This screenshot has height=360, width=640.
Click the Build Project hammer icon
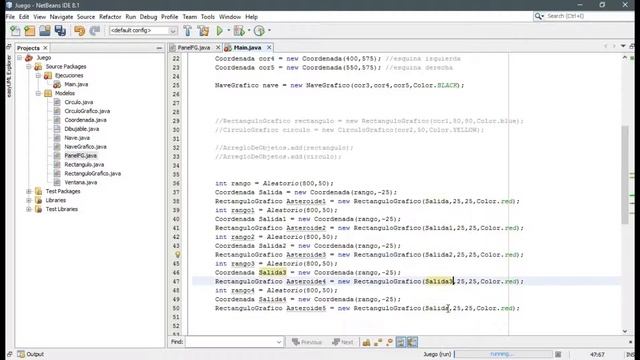tap(187, 31)
